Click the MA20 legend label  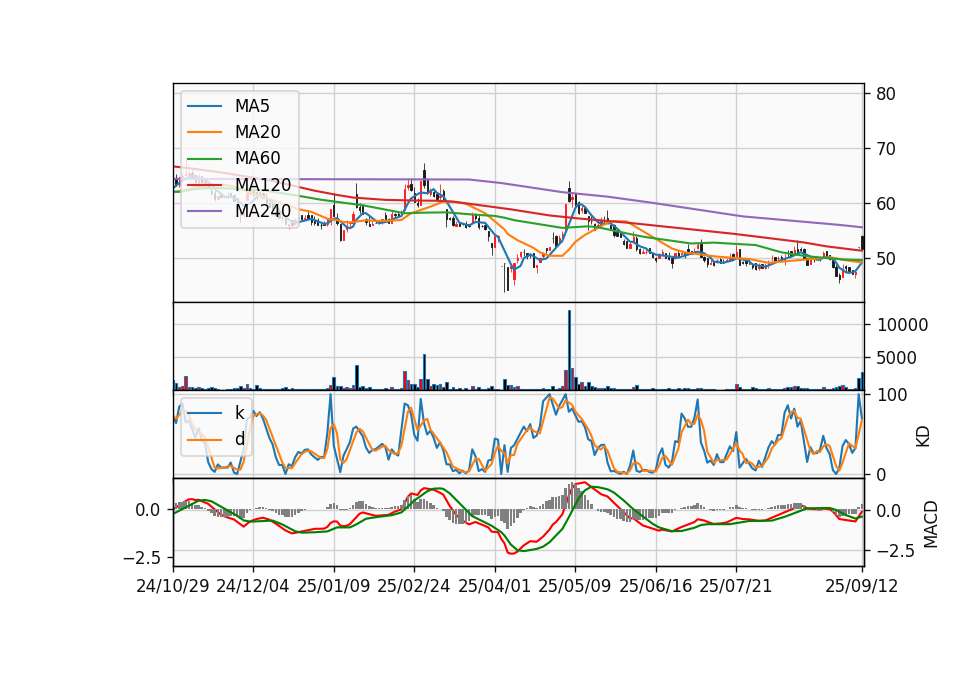point(257,132)
